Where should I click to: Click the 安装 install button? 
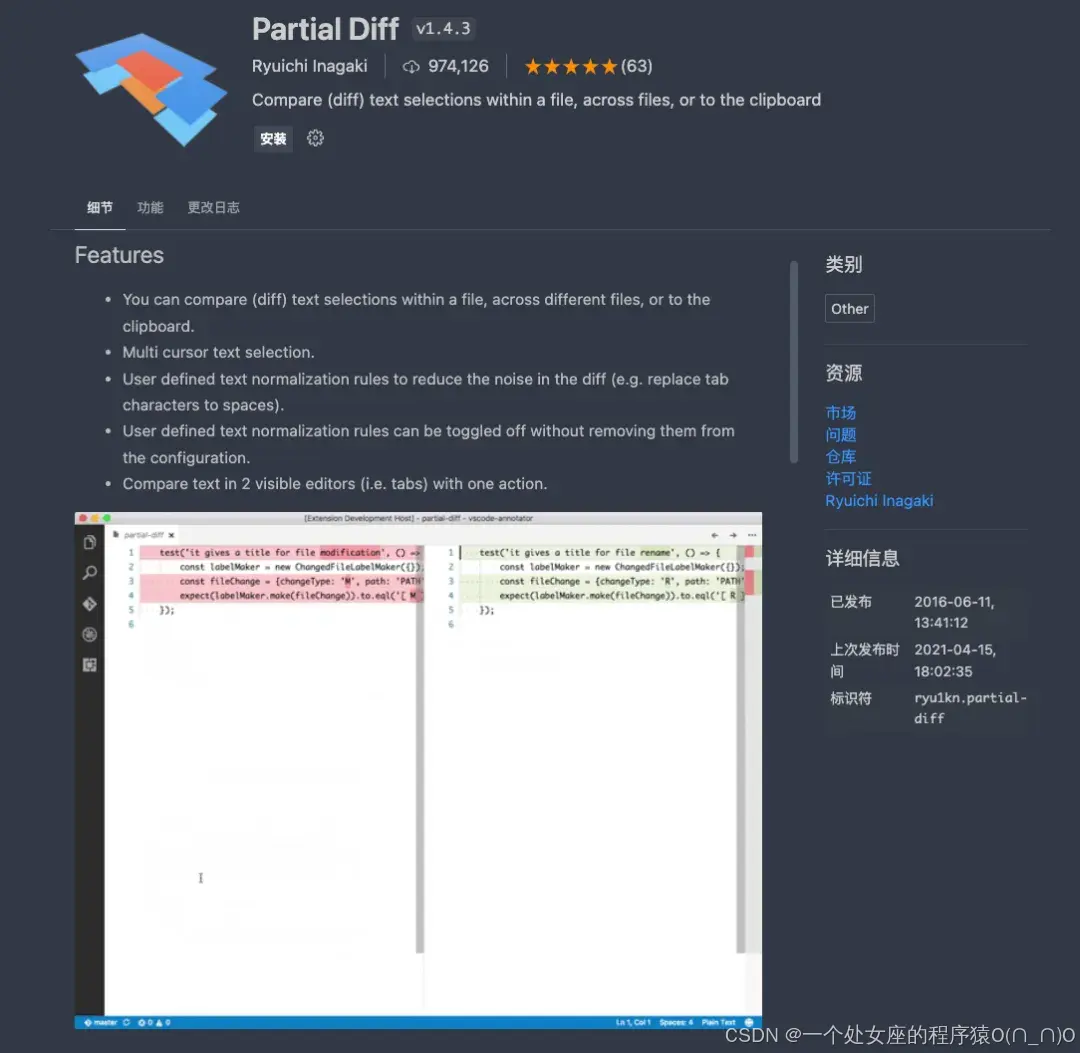(x=273, y=139)
